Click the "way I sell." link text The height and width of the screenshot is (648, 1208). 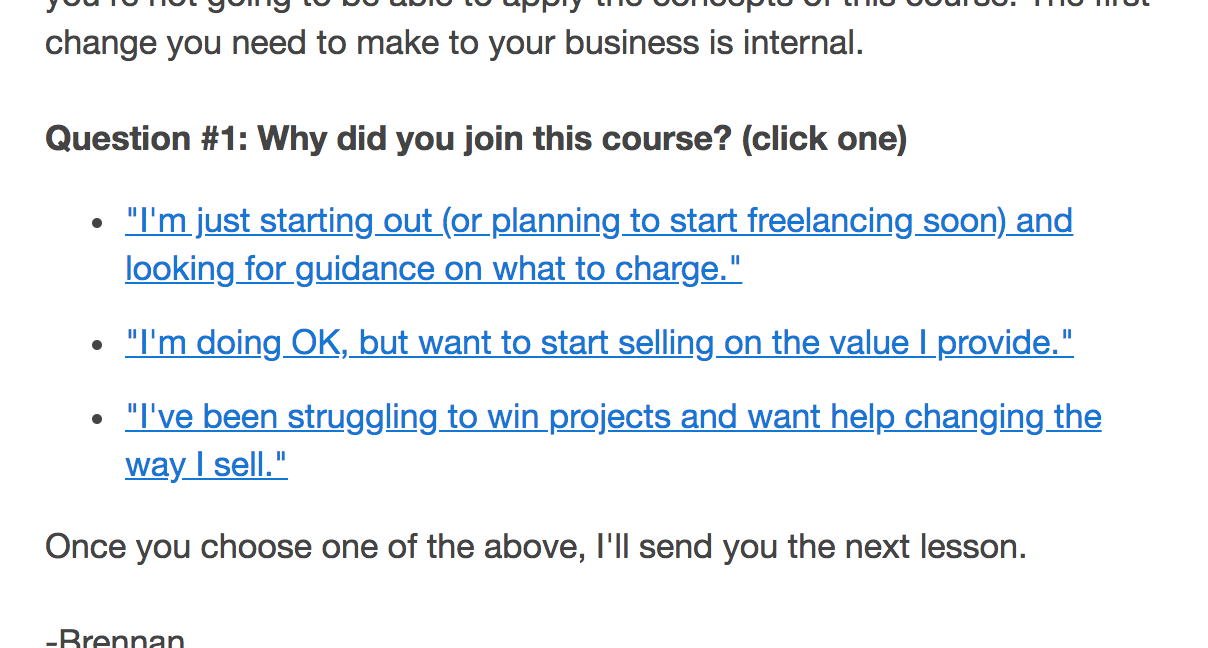(206, 465)
